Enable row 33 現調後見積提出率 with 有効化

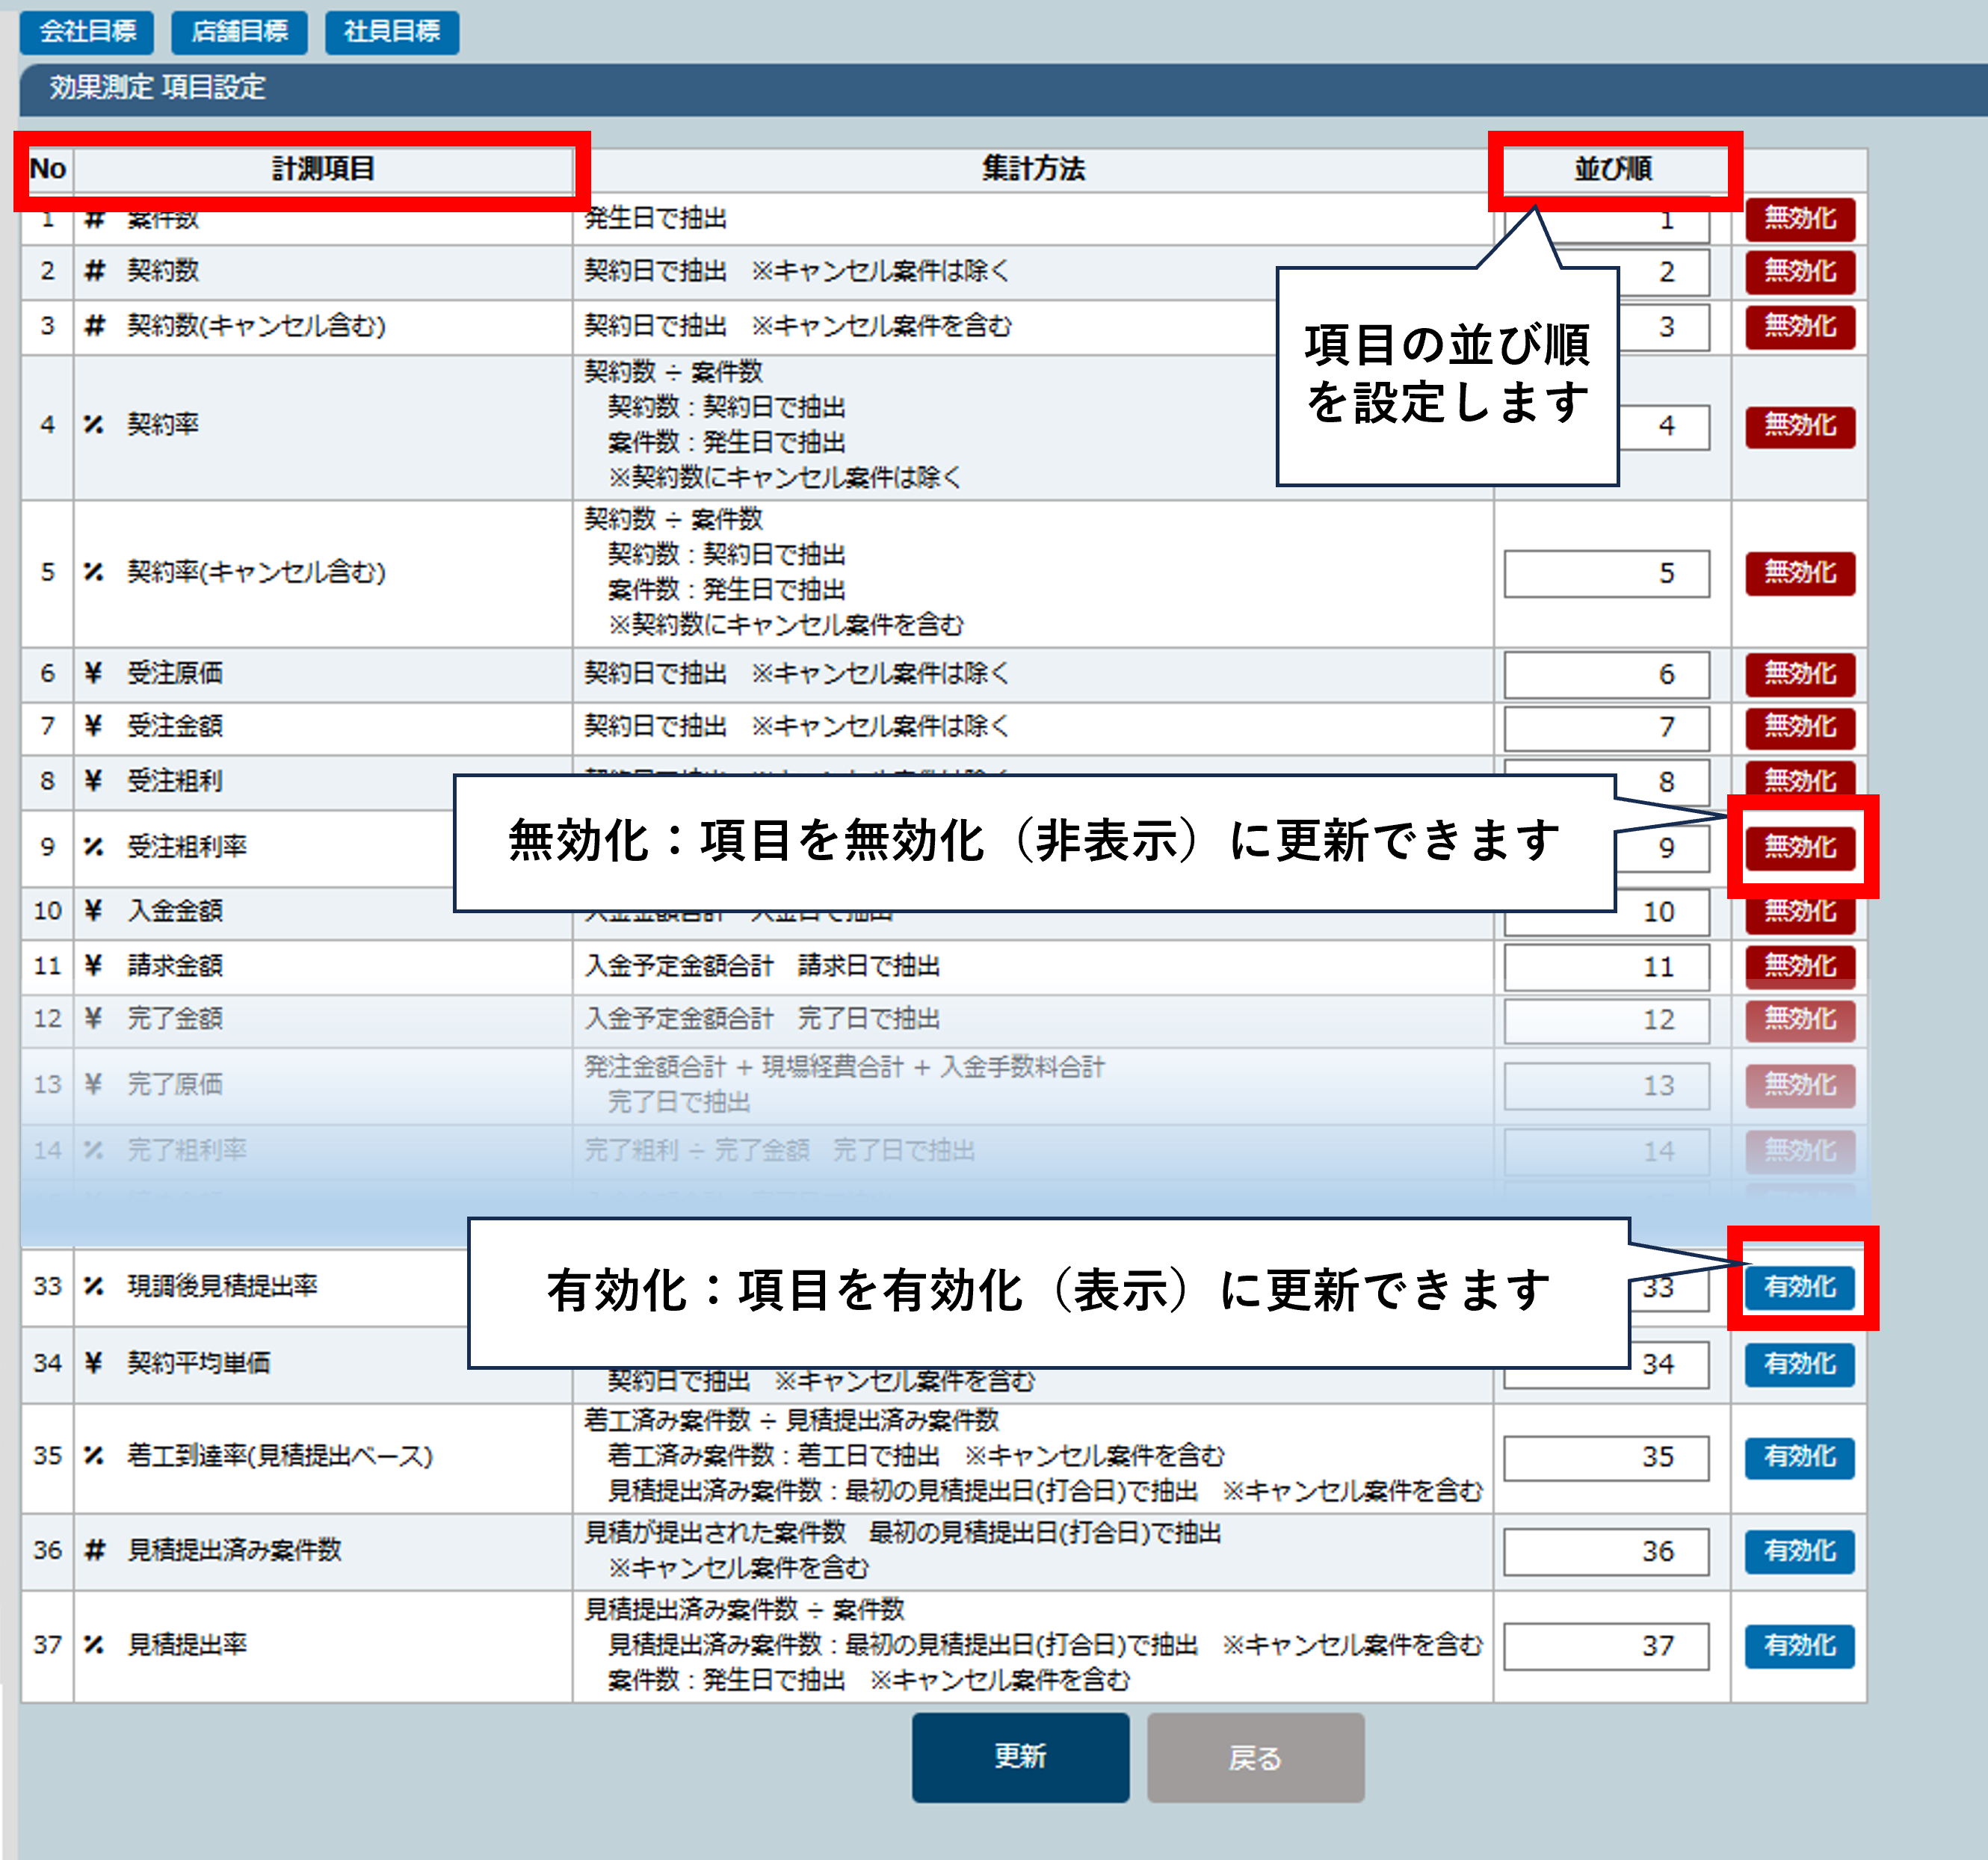[1799, 1287]
